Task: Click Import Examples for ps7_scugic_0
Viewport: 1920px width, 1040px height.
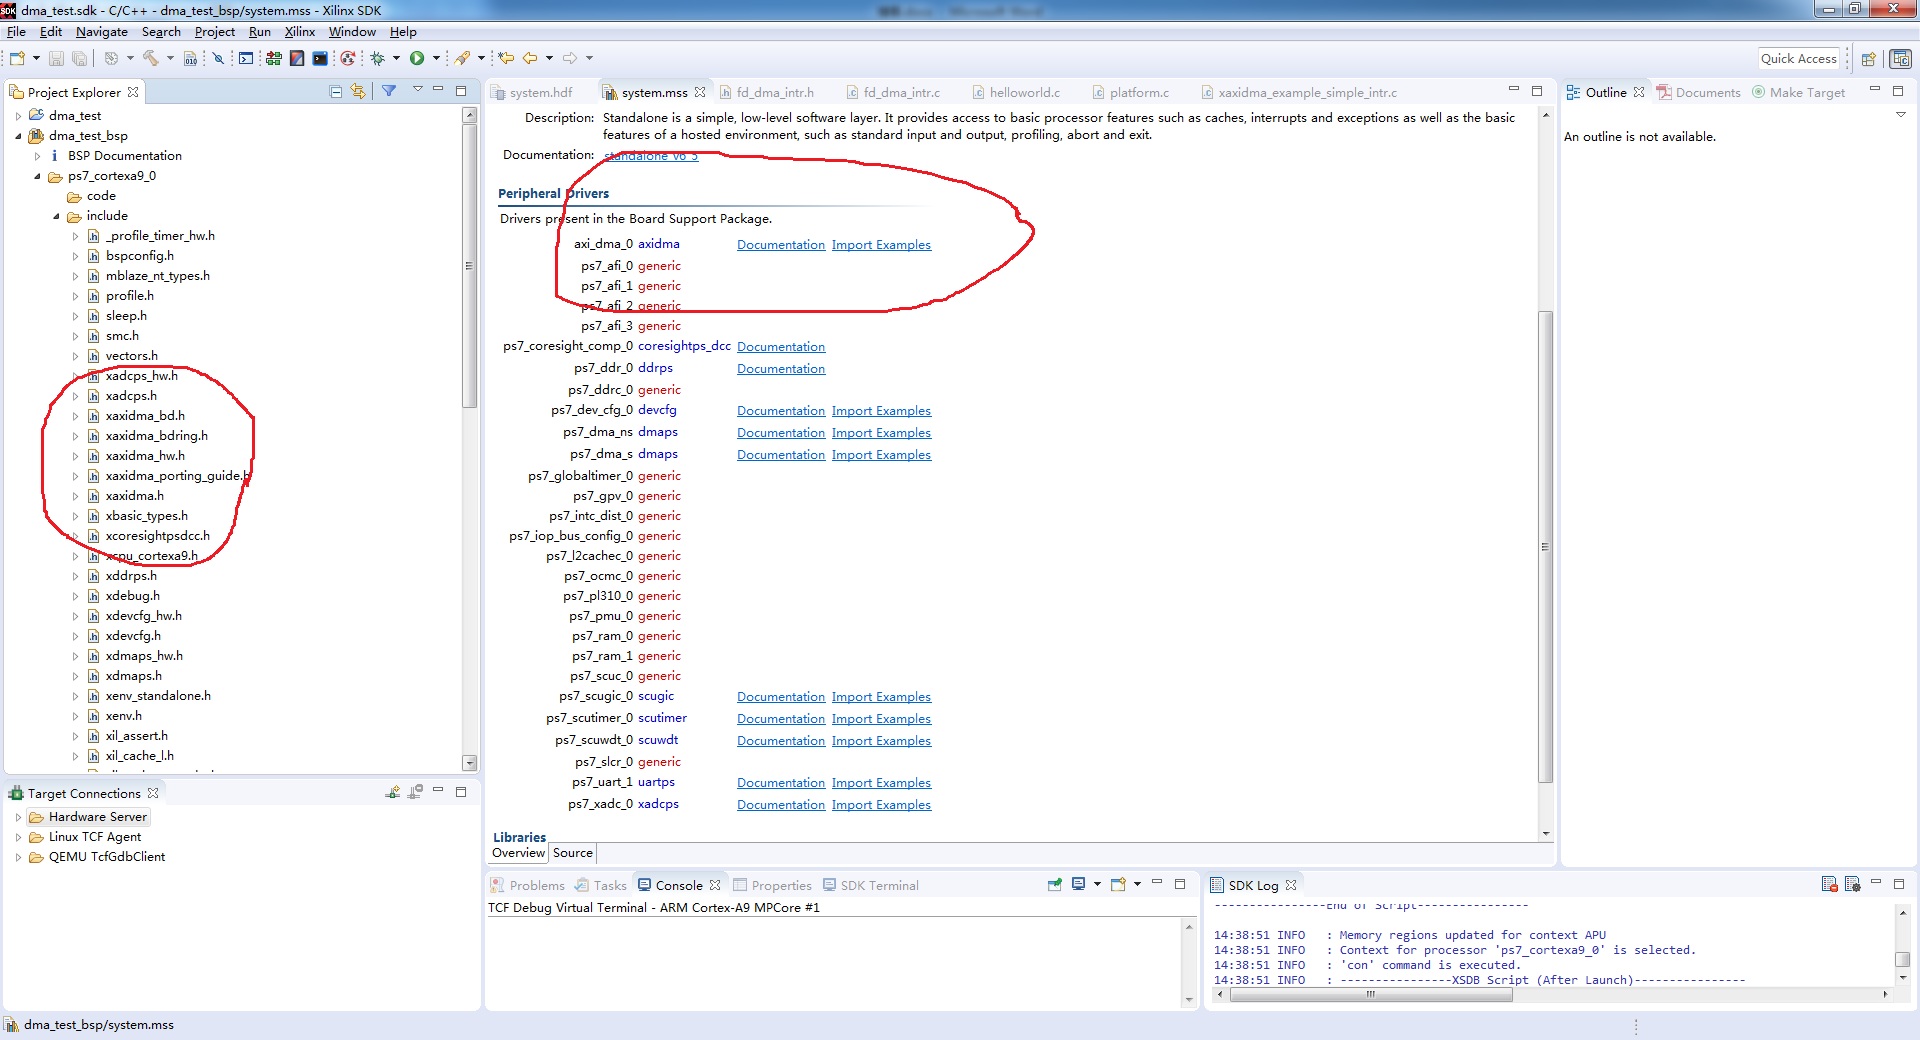Action: (881, 697)
